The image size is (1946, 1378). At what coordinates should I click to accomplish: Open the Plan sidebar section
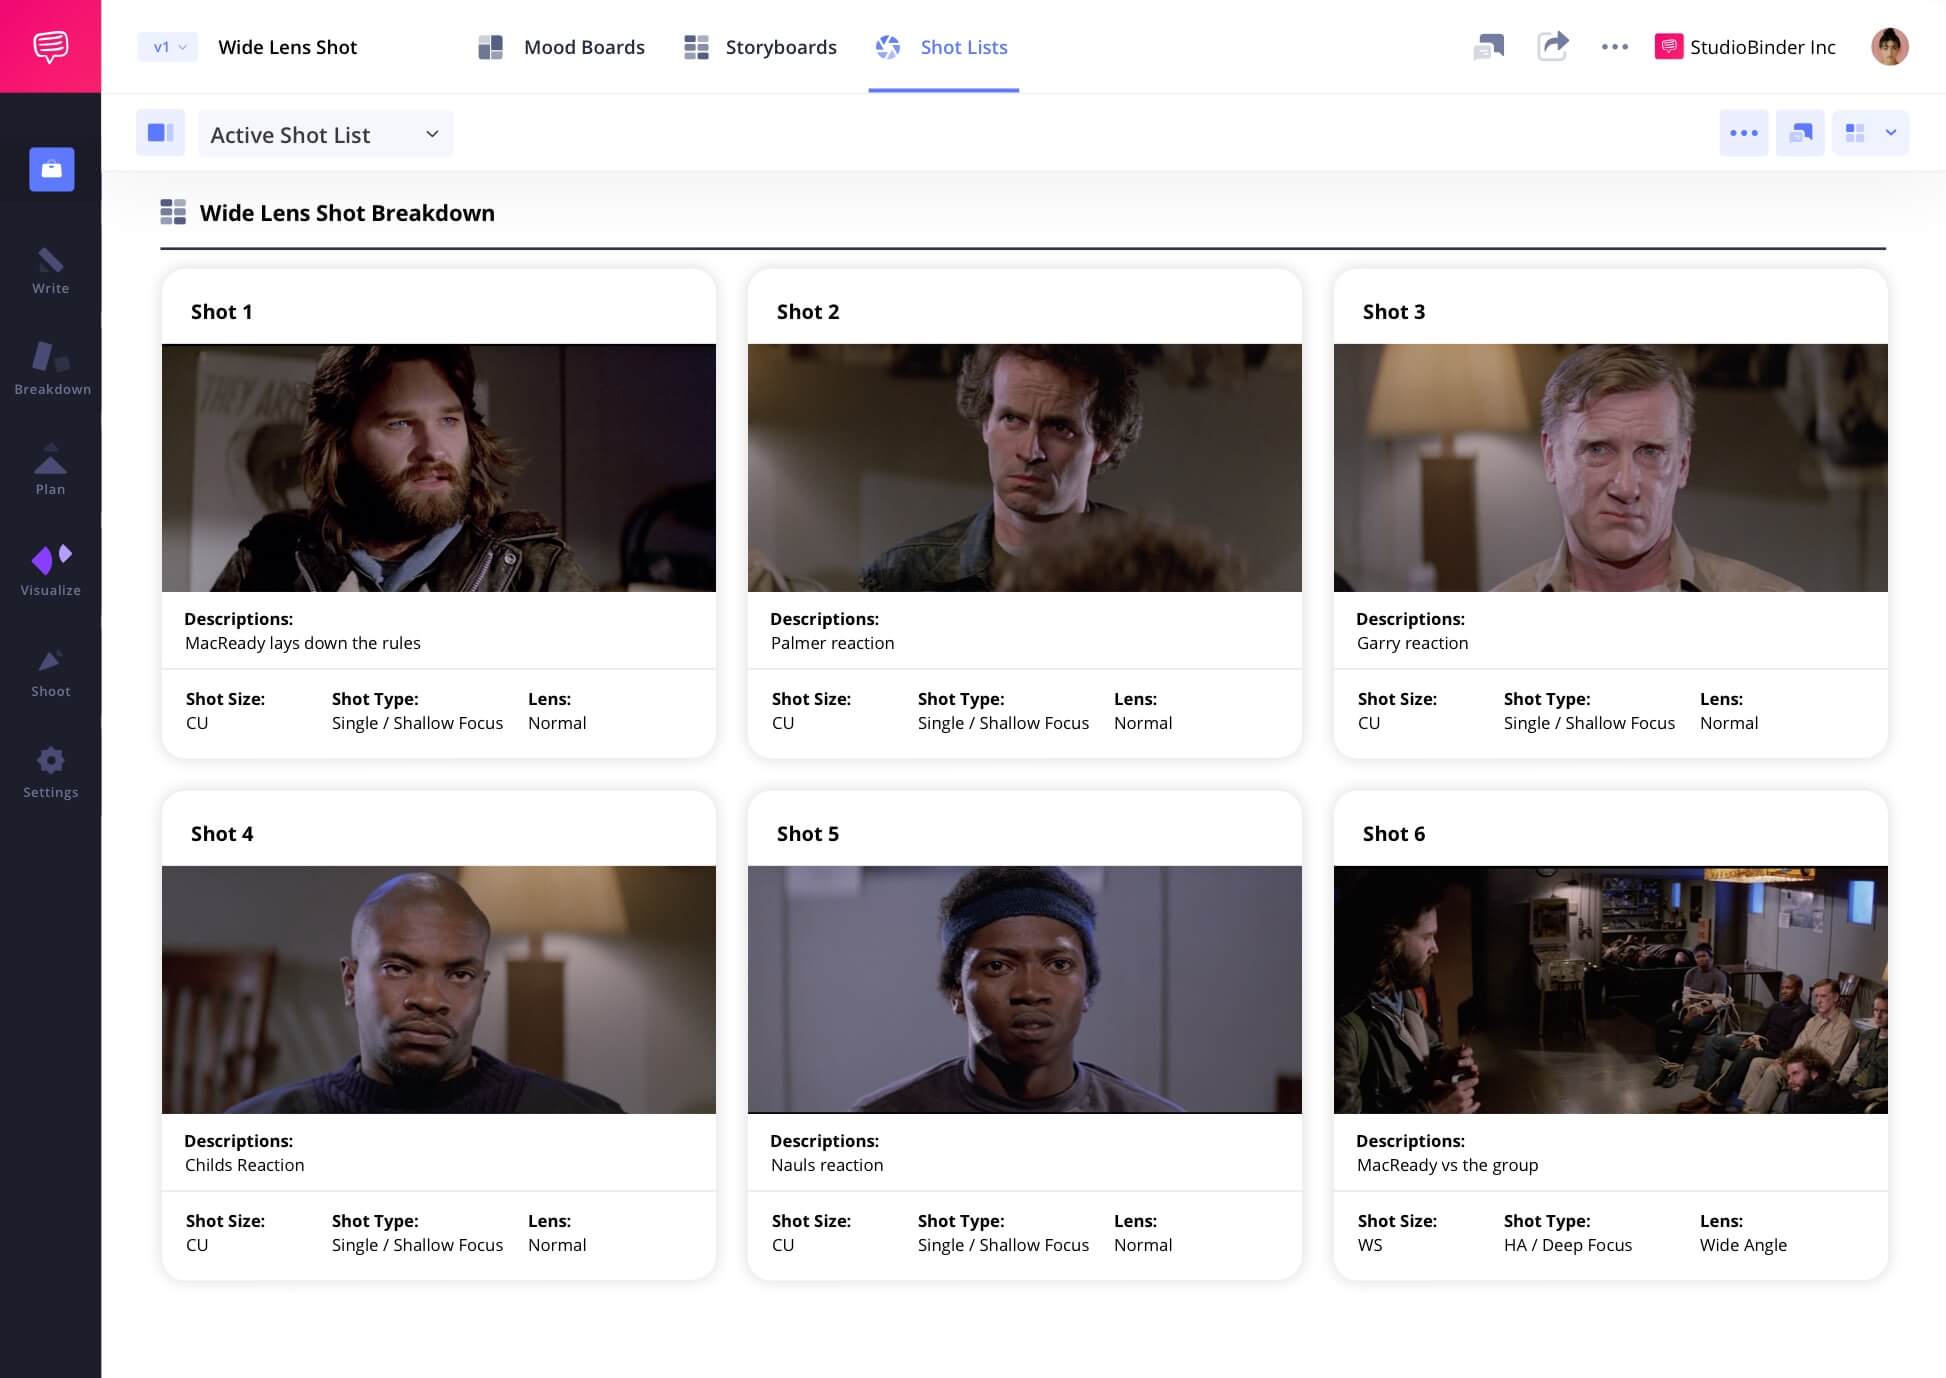click(50, 470)
